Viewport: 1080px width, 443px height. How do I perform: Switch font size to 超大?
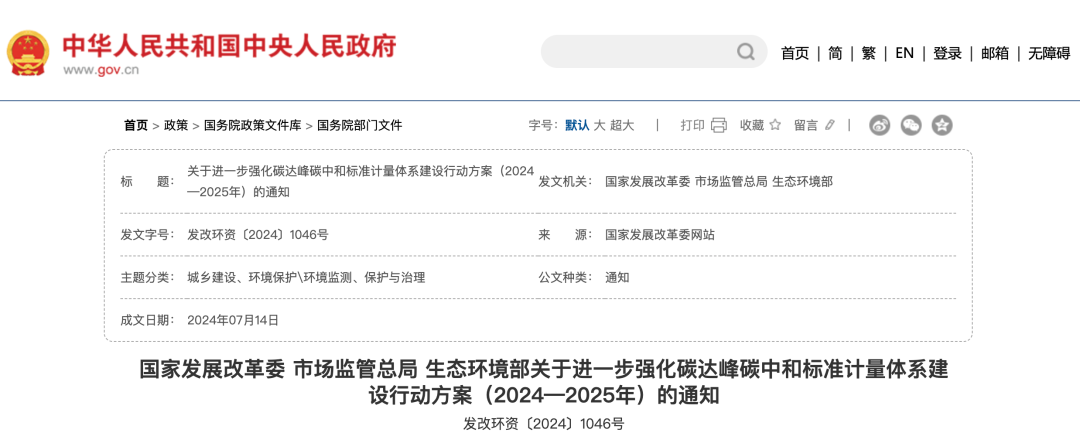pyautogui.click(x=622, y=125)
